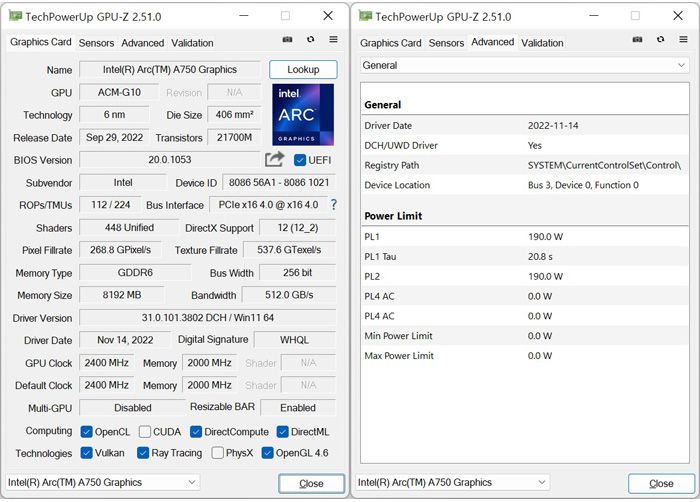Expand the General category dropdown
This screenshot has width=700, height=502.
[x=524, y=65]
